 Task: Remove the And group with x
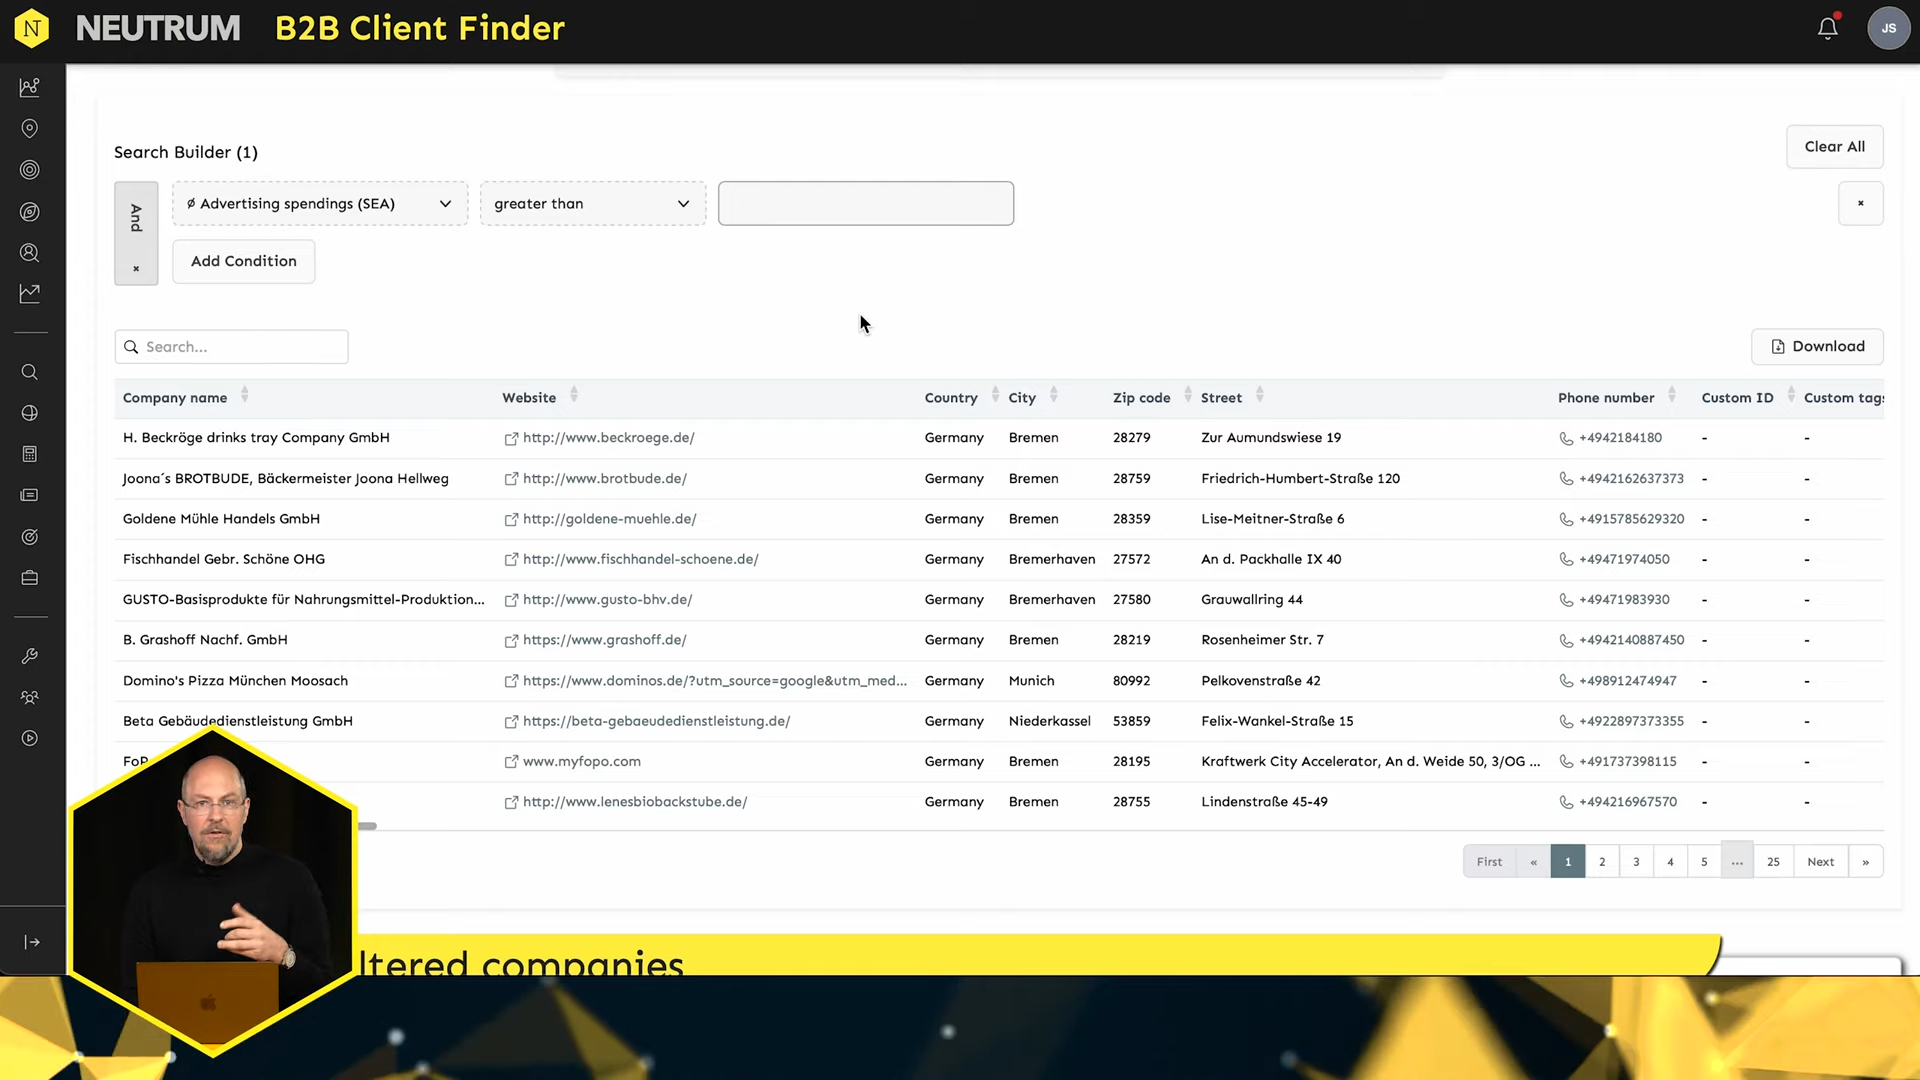pos(136,269)
